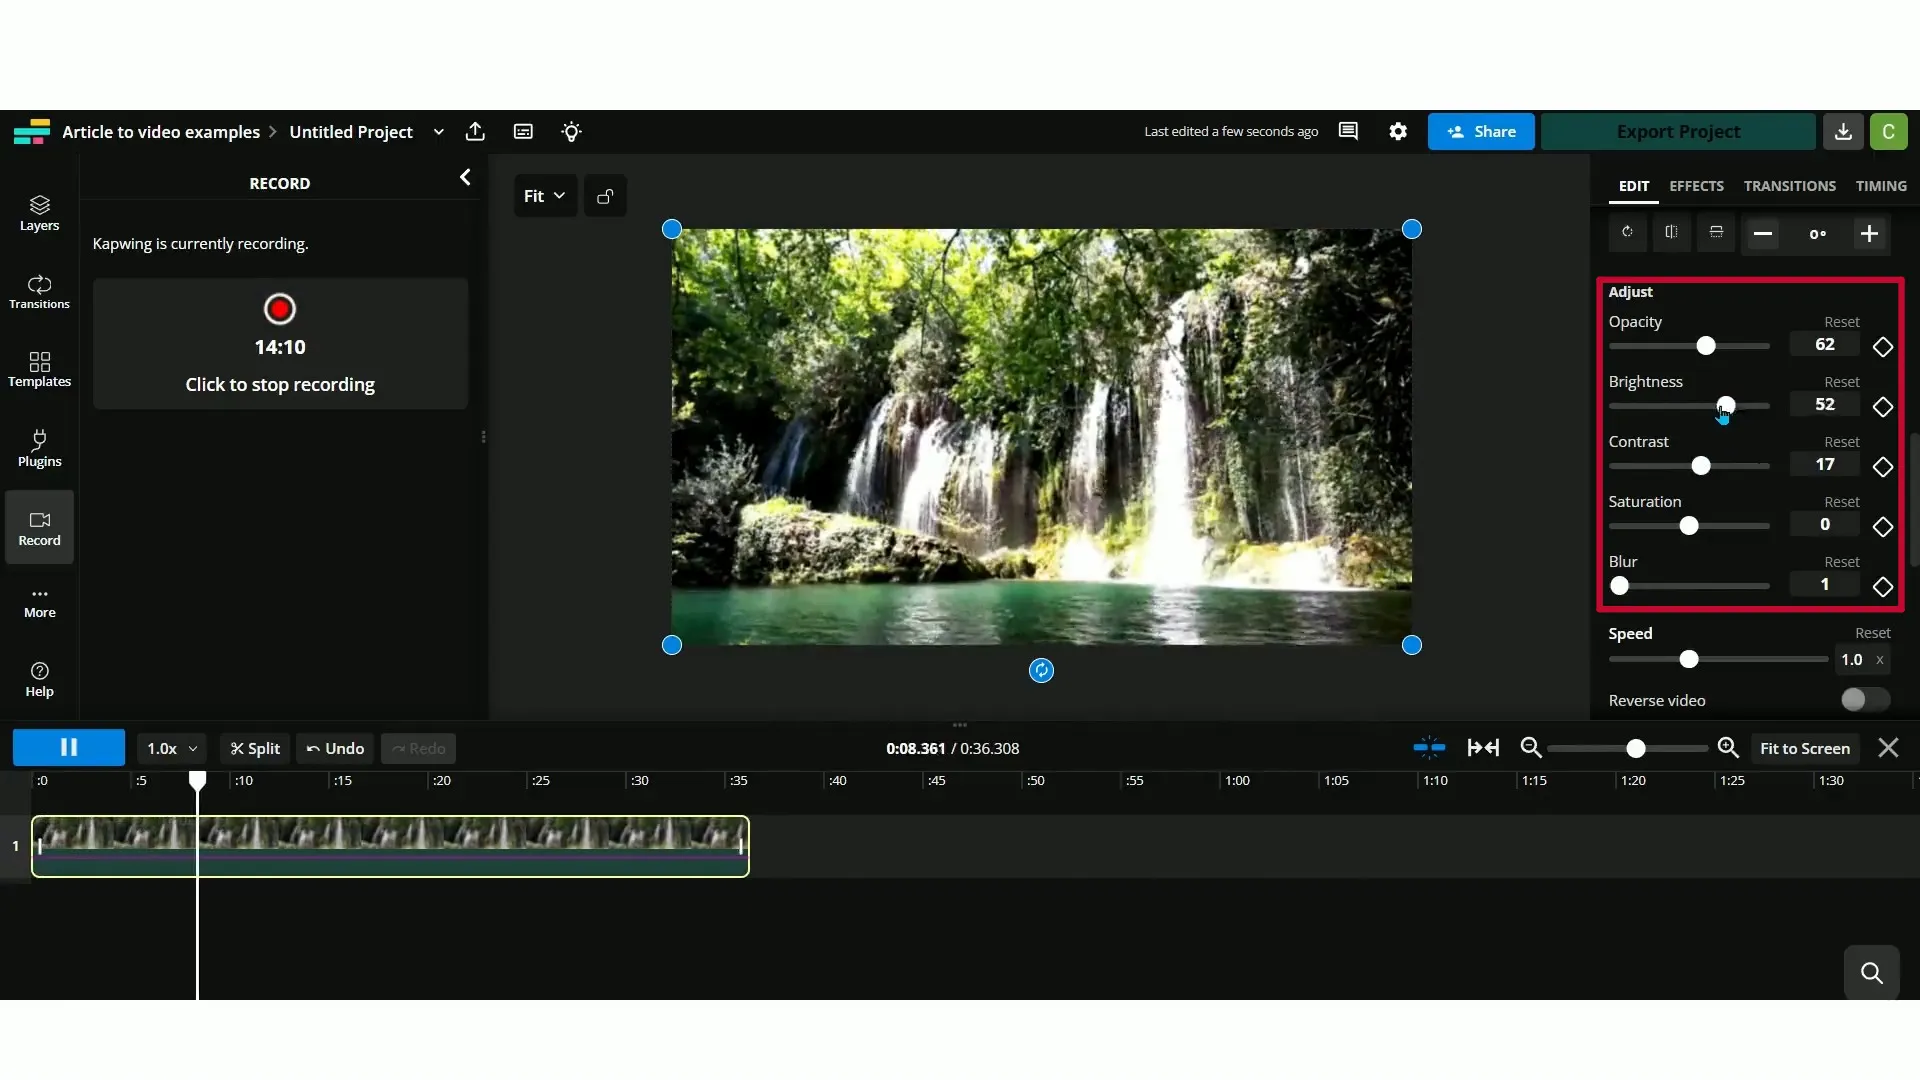
Task: Open the Layers panel in sidebar
Action: click(x=39, y=213)
